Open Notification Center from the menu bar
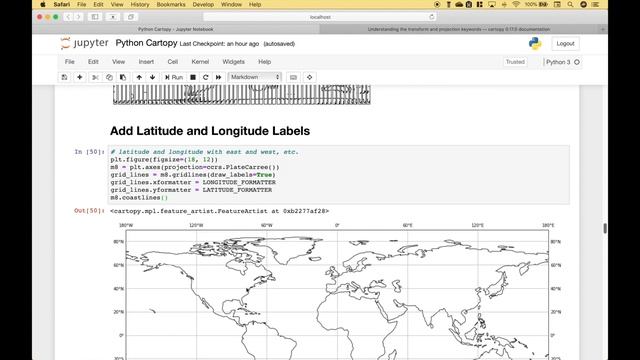 pos(596,4)
